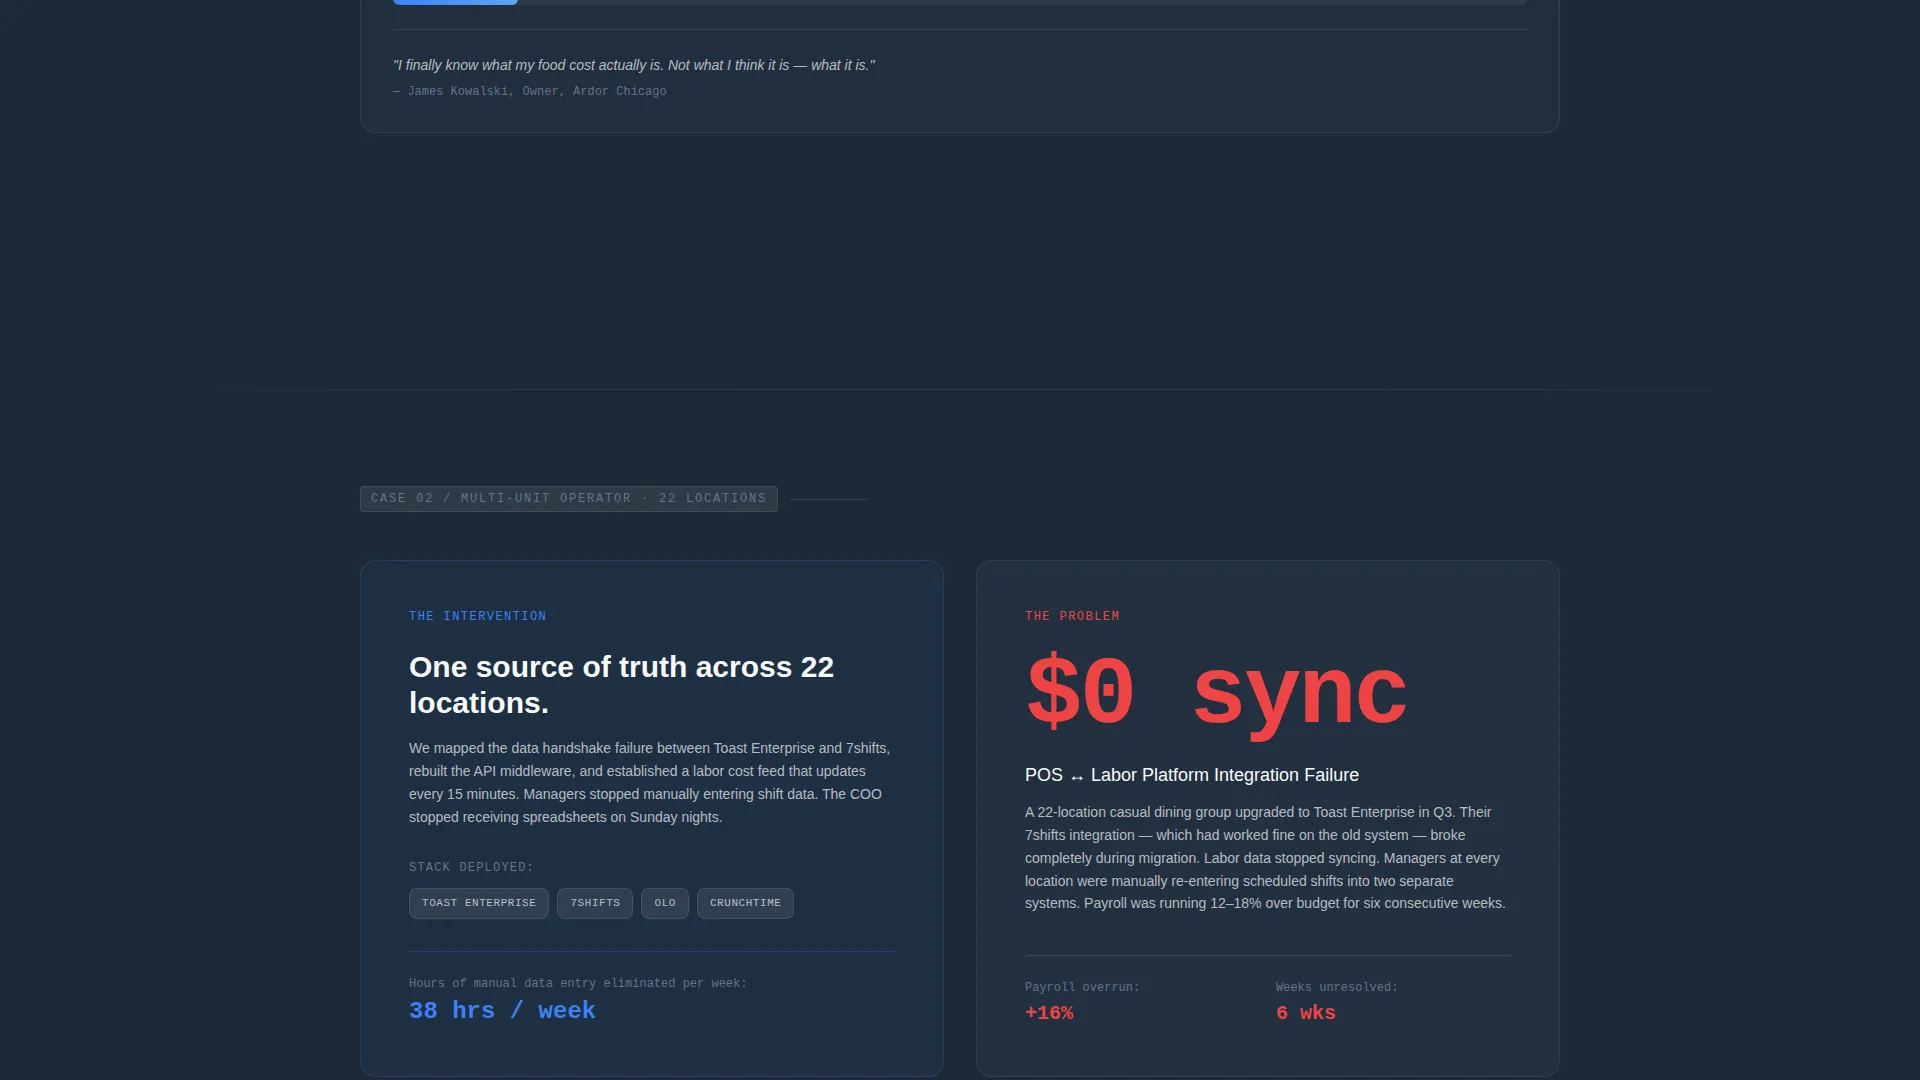The height and width of the screenshot is (1080, 1920).
Task: Click the food cost testimonial quote
Action: click(x=634, y=65)
